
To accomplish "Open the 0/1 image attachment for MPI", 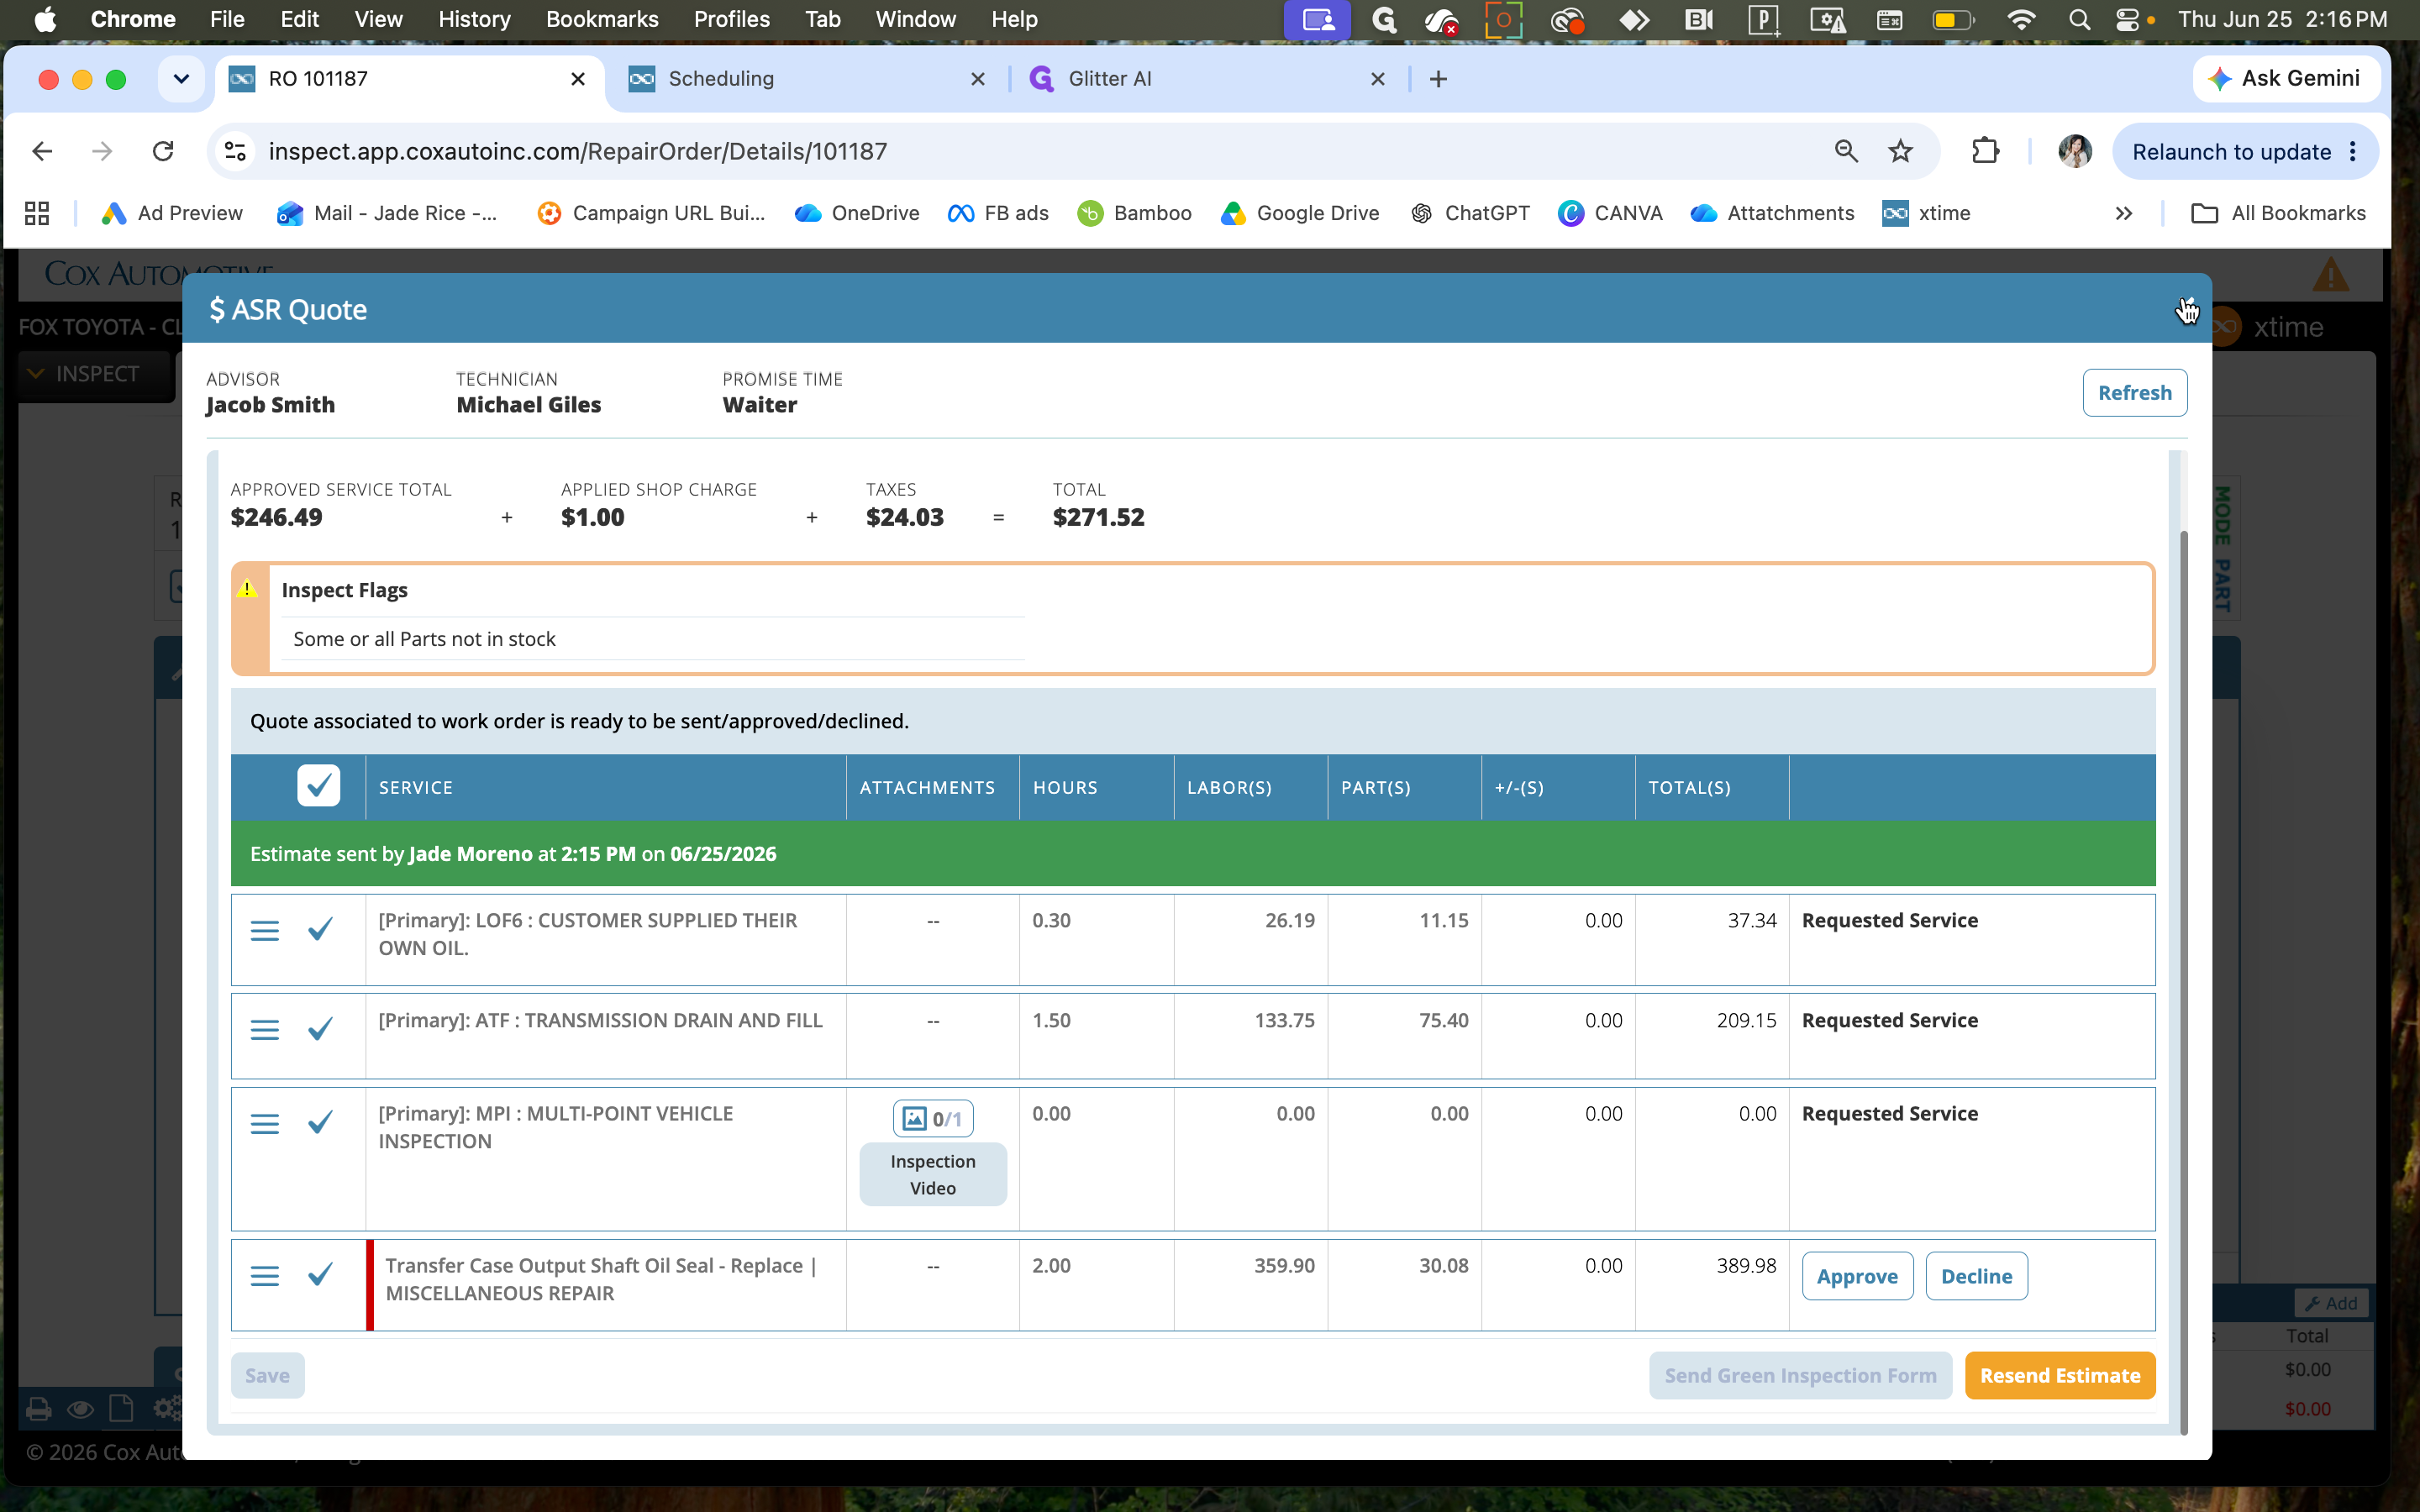I will pos(932,1118).
